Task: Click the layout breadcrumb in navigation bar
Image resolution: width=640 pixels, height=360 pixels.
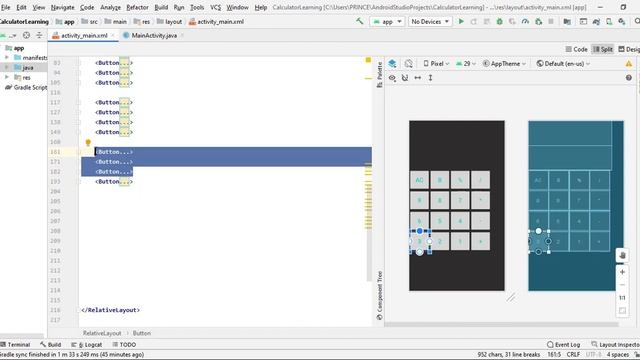Action: coord(169,22)
